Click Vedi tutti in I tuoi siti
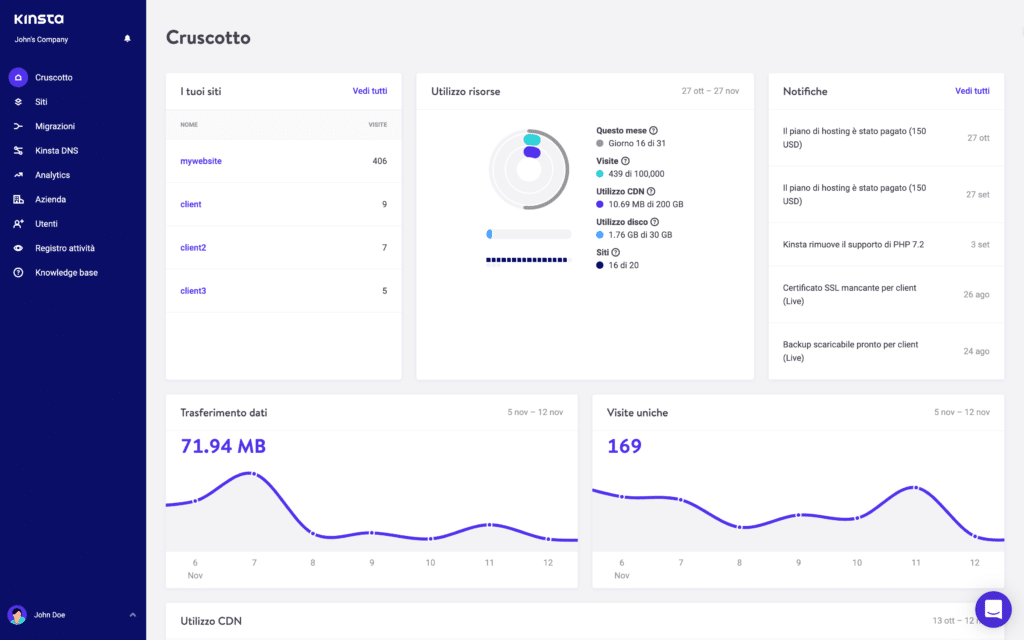Image resolution: width=1024 pixels, height=640 pixels. pos(369,91)
